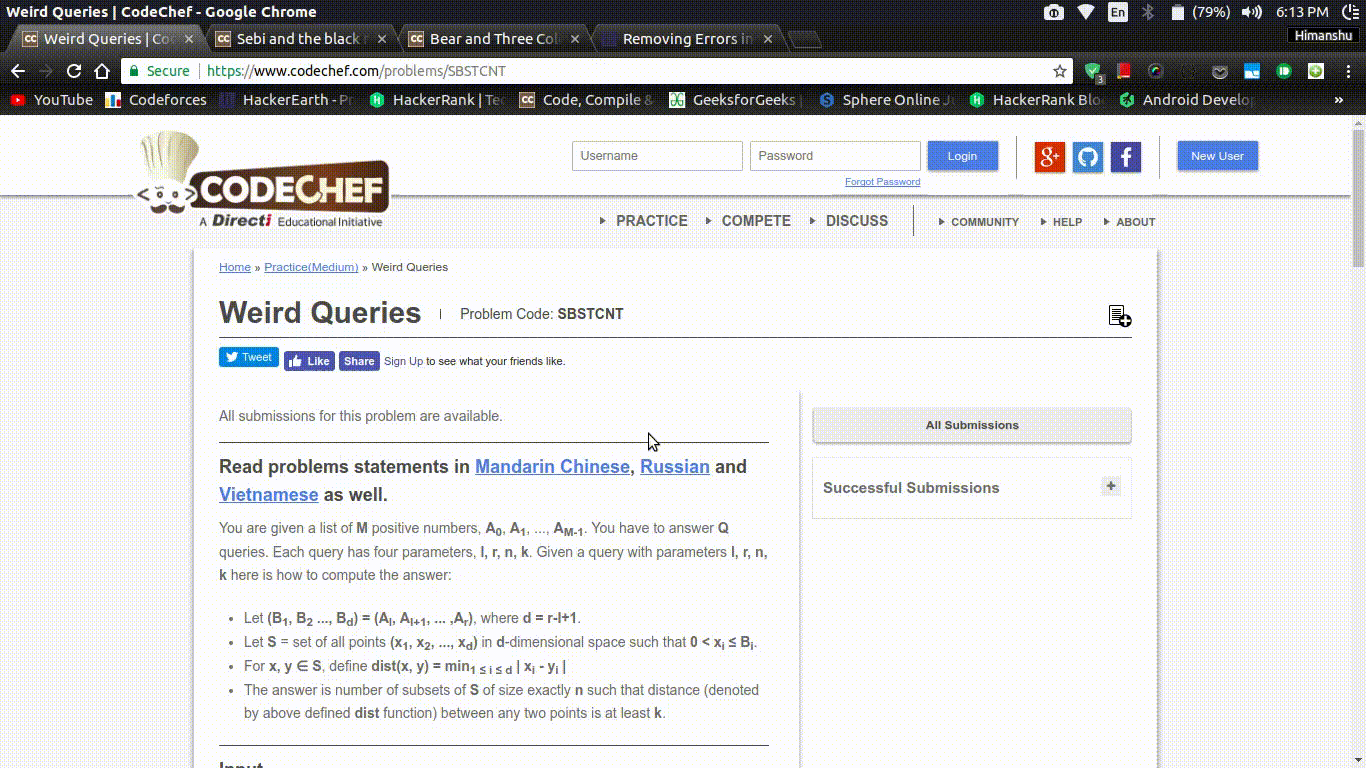This screenshot has width=1366, height=768.
Task: Open the green plus extension icon
Action: coord(1316,71)
